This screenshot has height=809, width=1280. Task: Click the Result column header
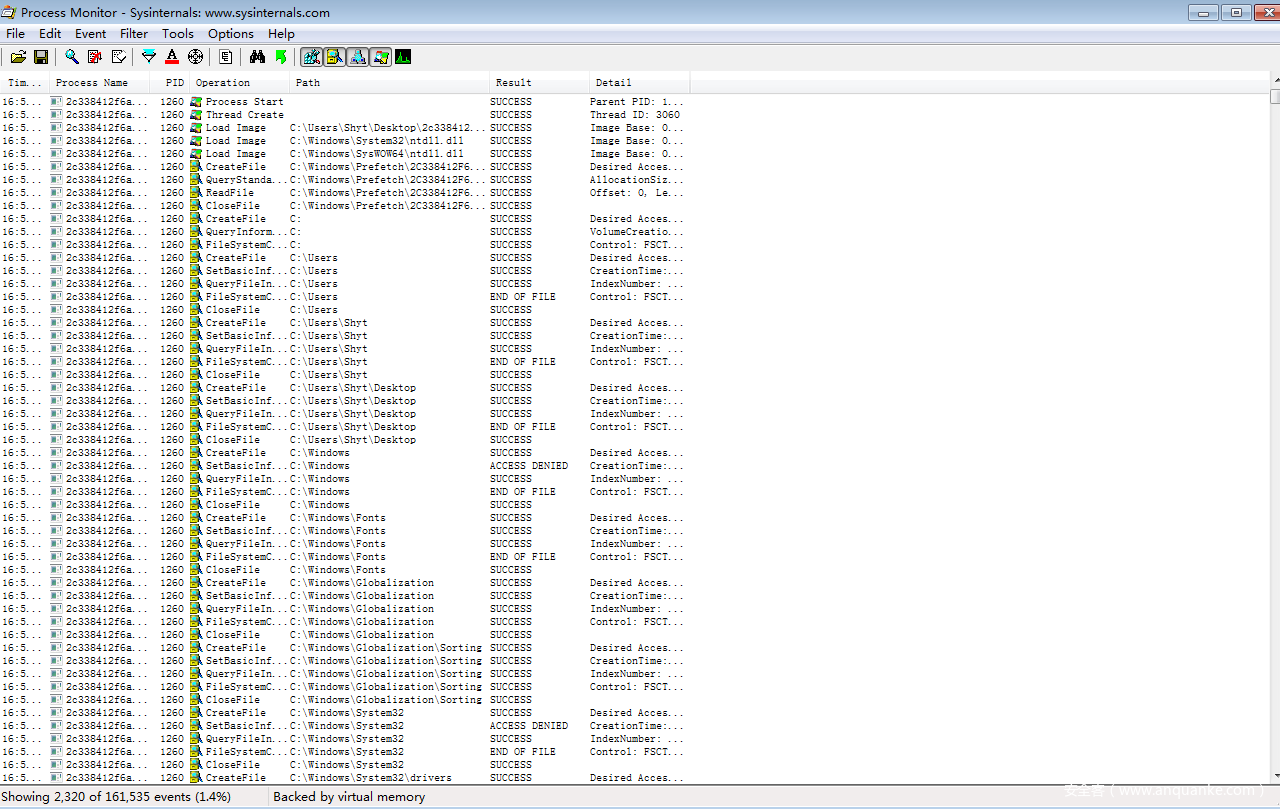tap(514, 83)
